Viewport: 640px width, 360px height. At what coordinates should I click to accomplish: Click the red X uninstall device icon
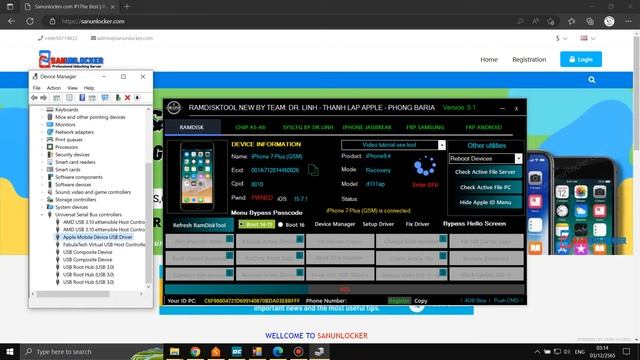[x=127, y=98]
